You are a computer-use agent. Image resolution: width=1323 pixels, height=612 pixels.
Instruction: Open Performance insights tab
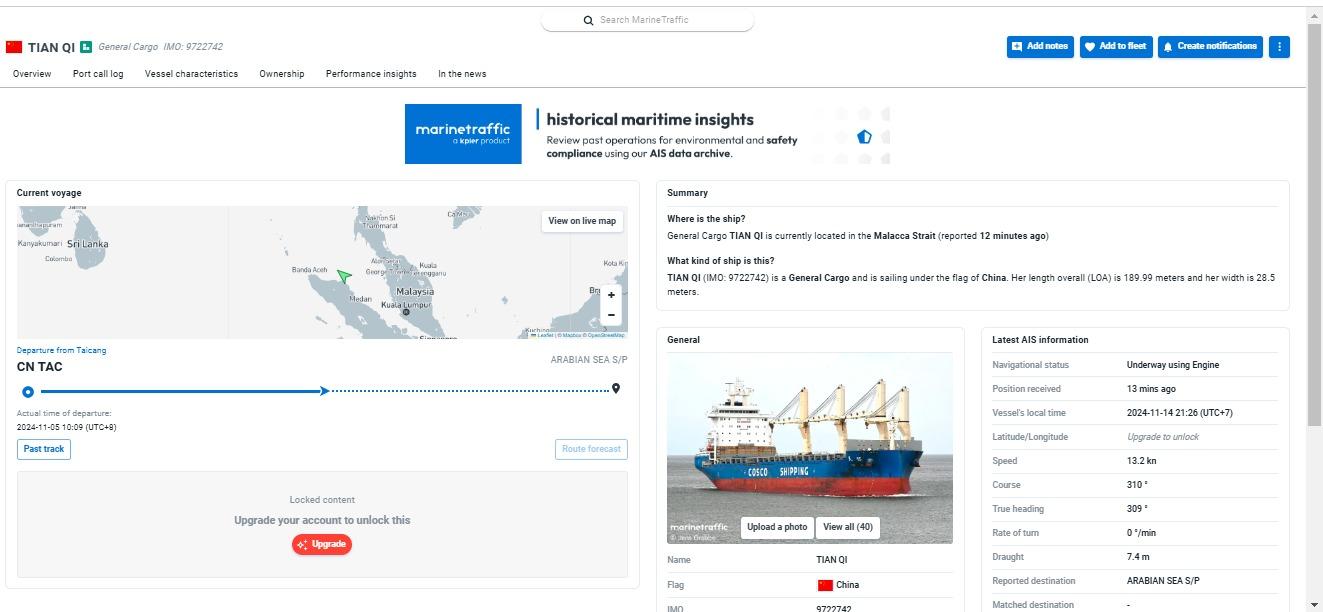371,74
